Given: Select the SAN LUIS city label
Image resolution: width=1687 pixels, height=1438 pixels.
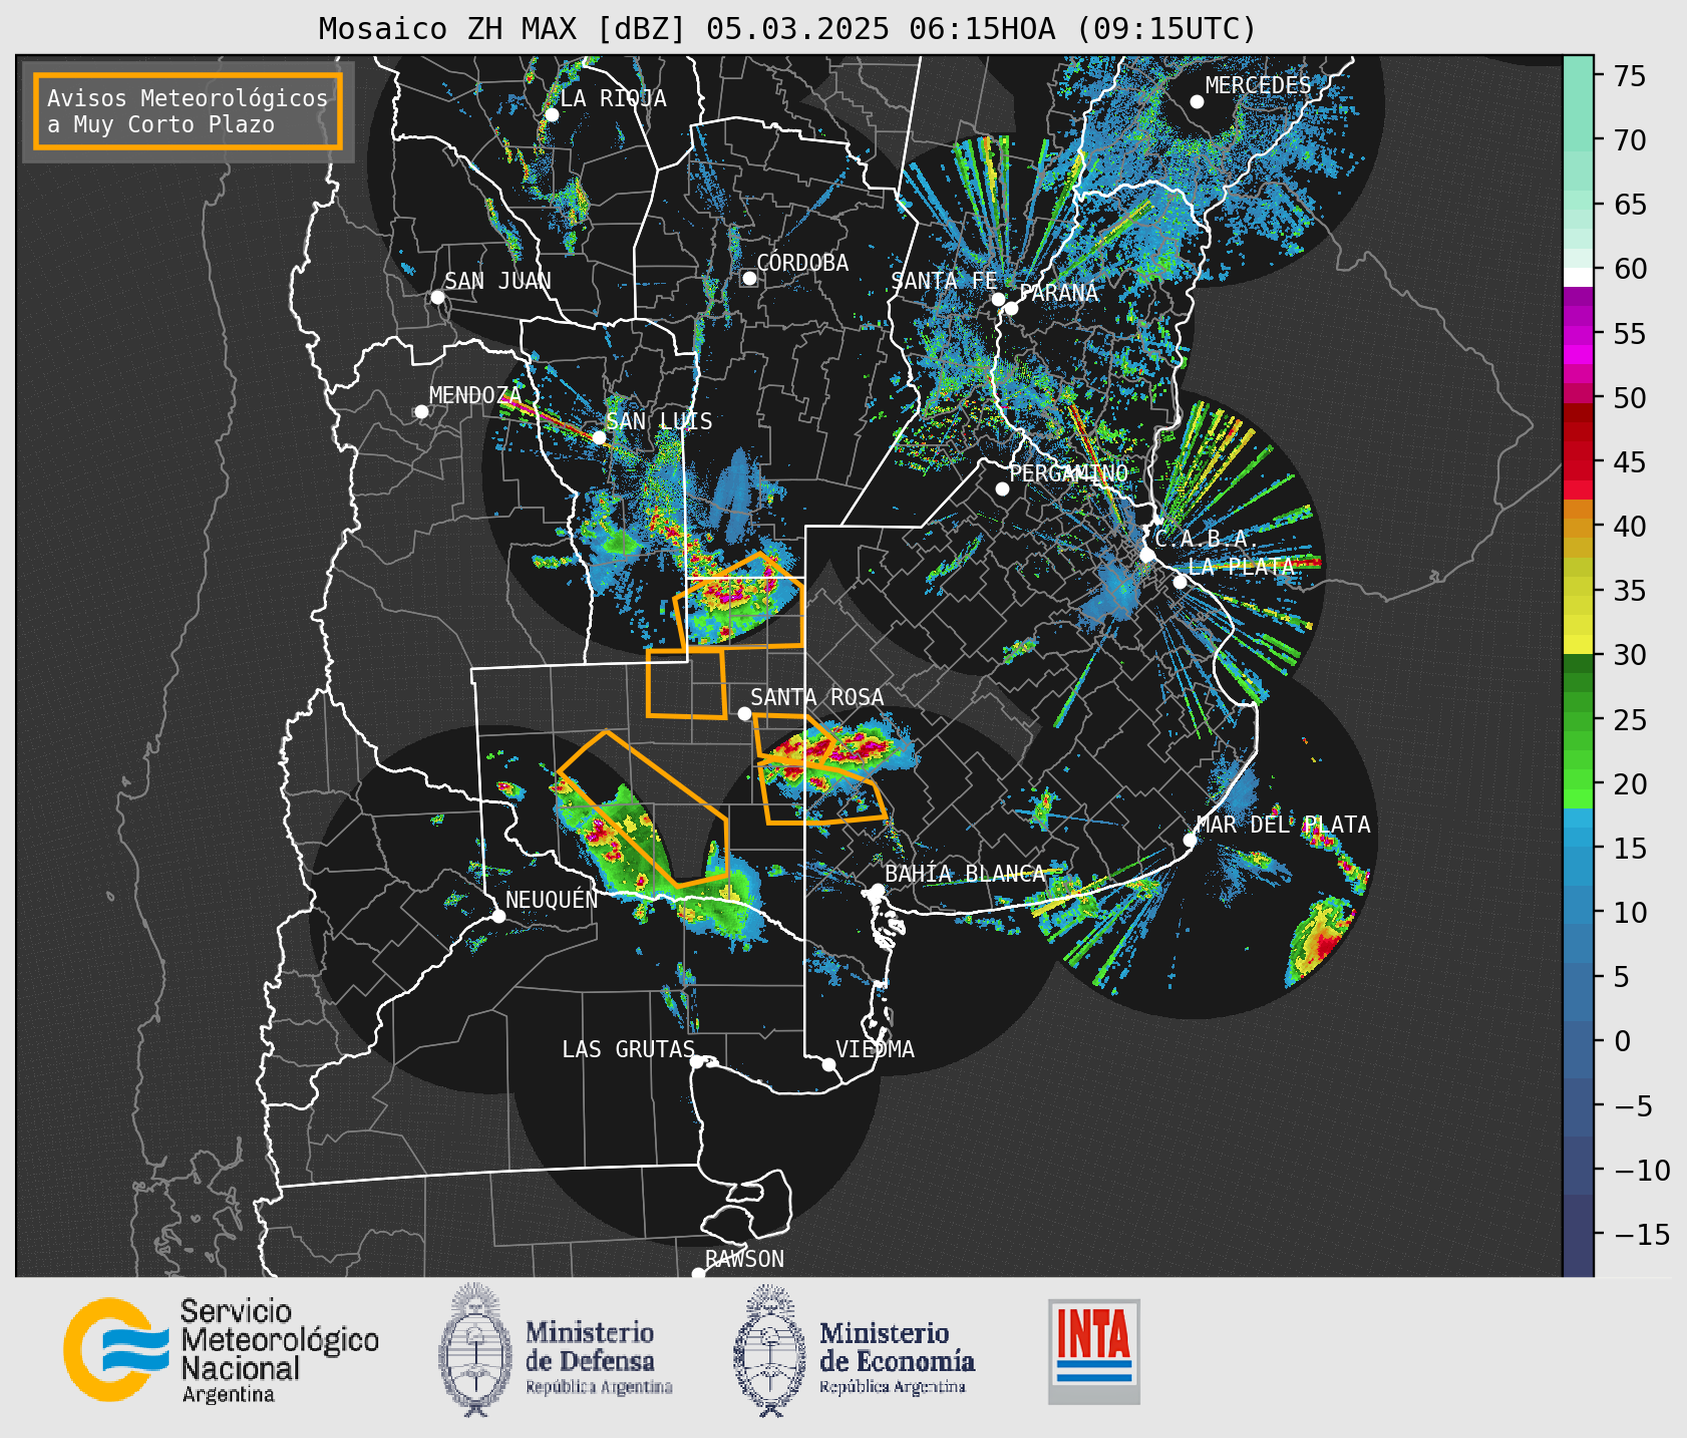Looking at the screenshot, I should (659, 422).
